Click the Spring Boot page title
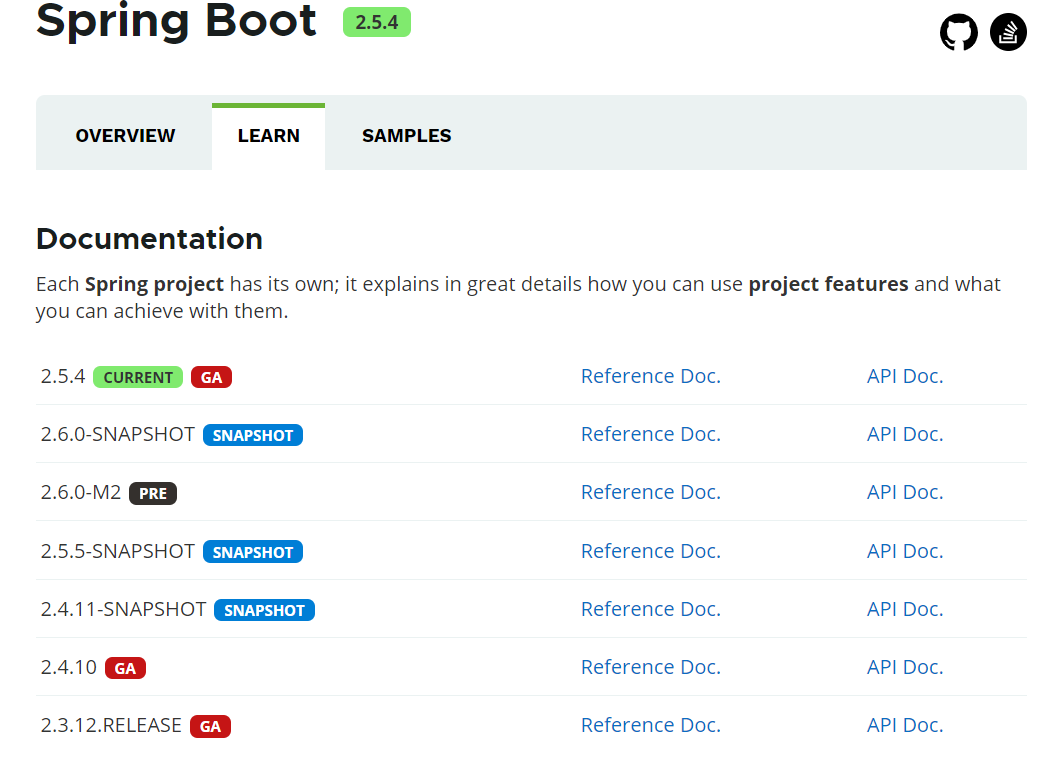This screenshot has height=781, width=1046. 176,21
